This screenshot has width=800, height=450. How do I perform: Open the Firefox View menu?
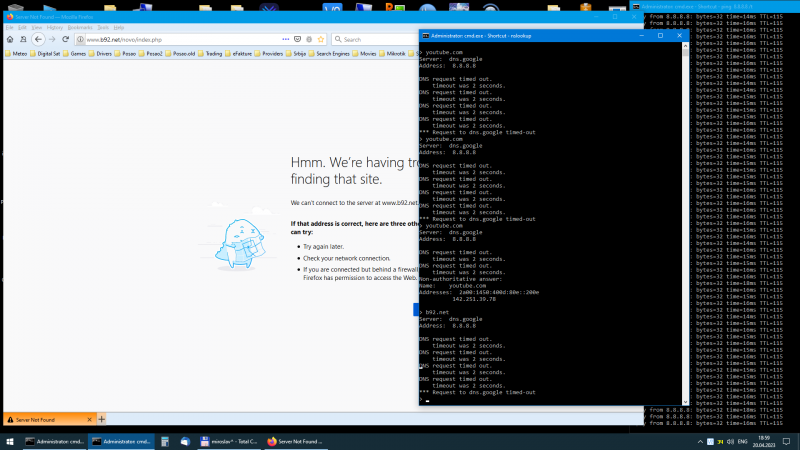37,28
